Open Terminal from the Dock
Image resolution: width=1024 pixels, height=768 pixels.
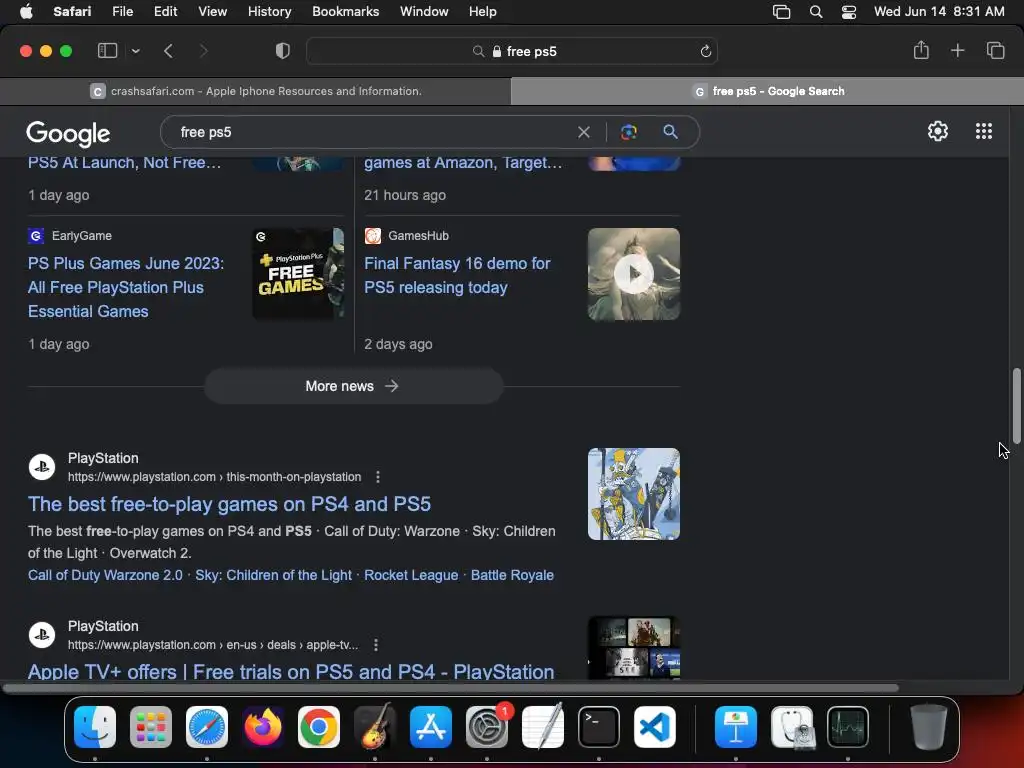[x=599, y=727]
